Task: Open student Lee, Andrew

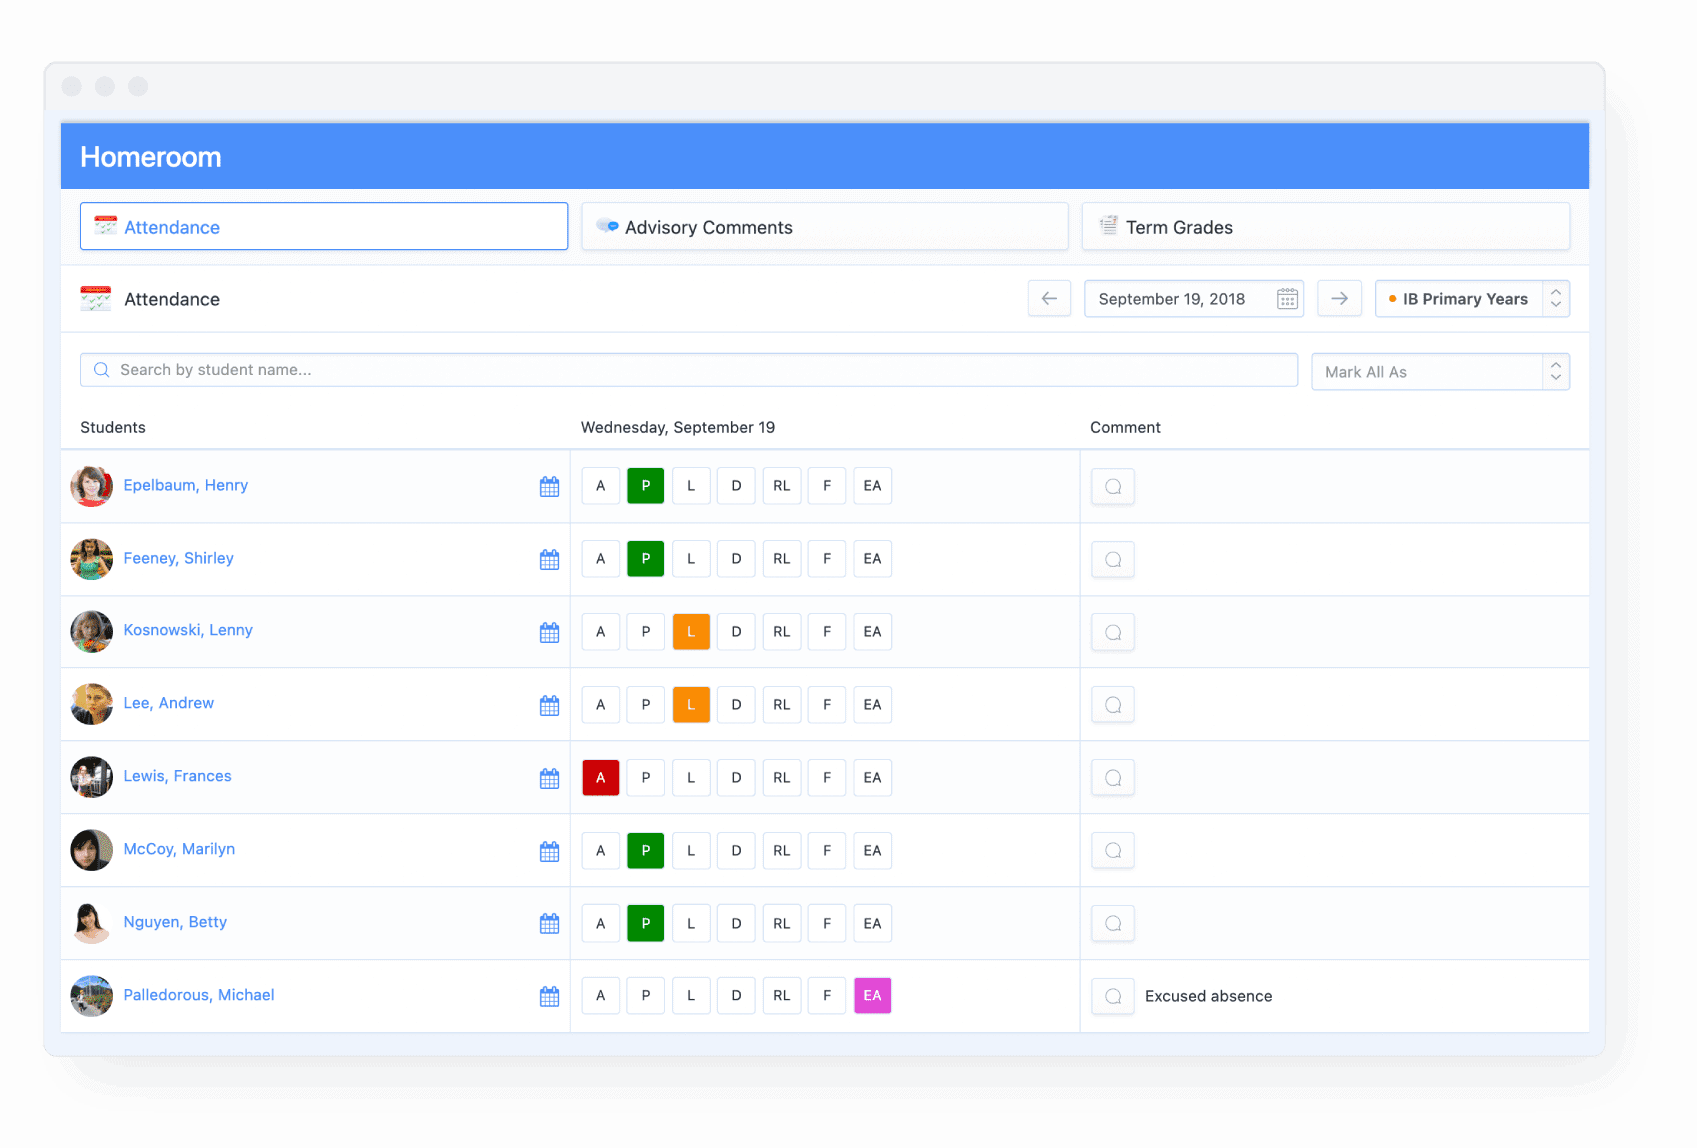Action: point(169,703)
